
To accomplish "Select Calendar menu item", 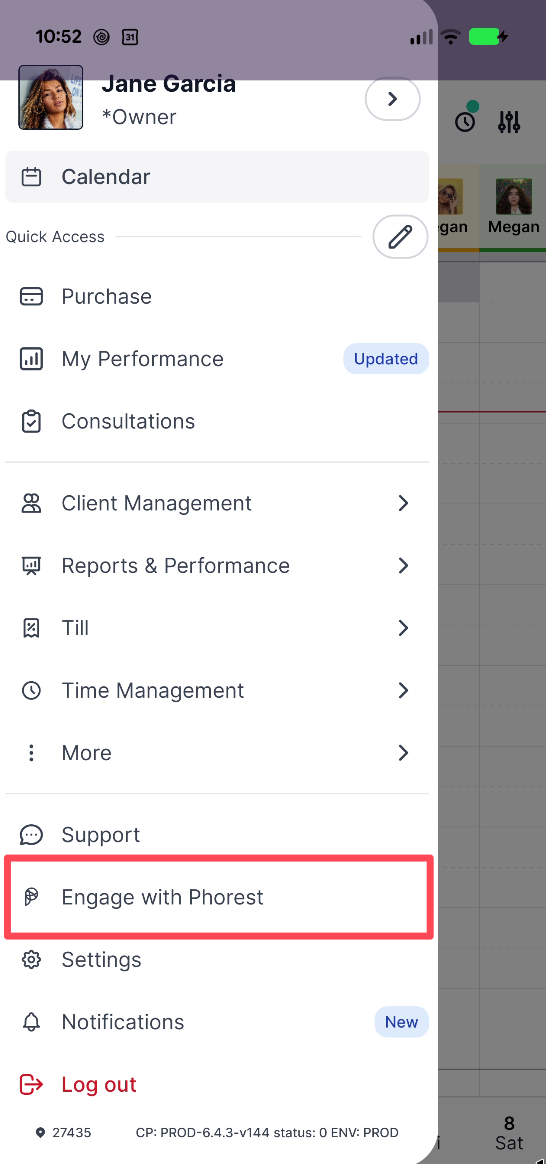I will click(x=217, y=177).
